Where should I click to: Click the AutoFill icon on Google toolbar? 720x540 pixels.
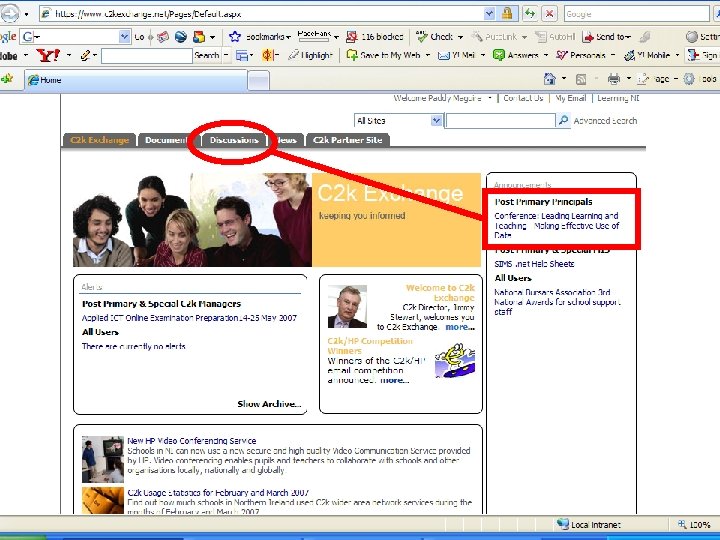(x=540, y=36)
